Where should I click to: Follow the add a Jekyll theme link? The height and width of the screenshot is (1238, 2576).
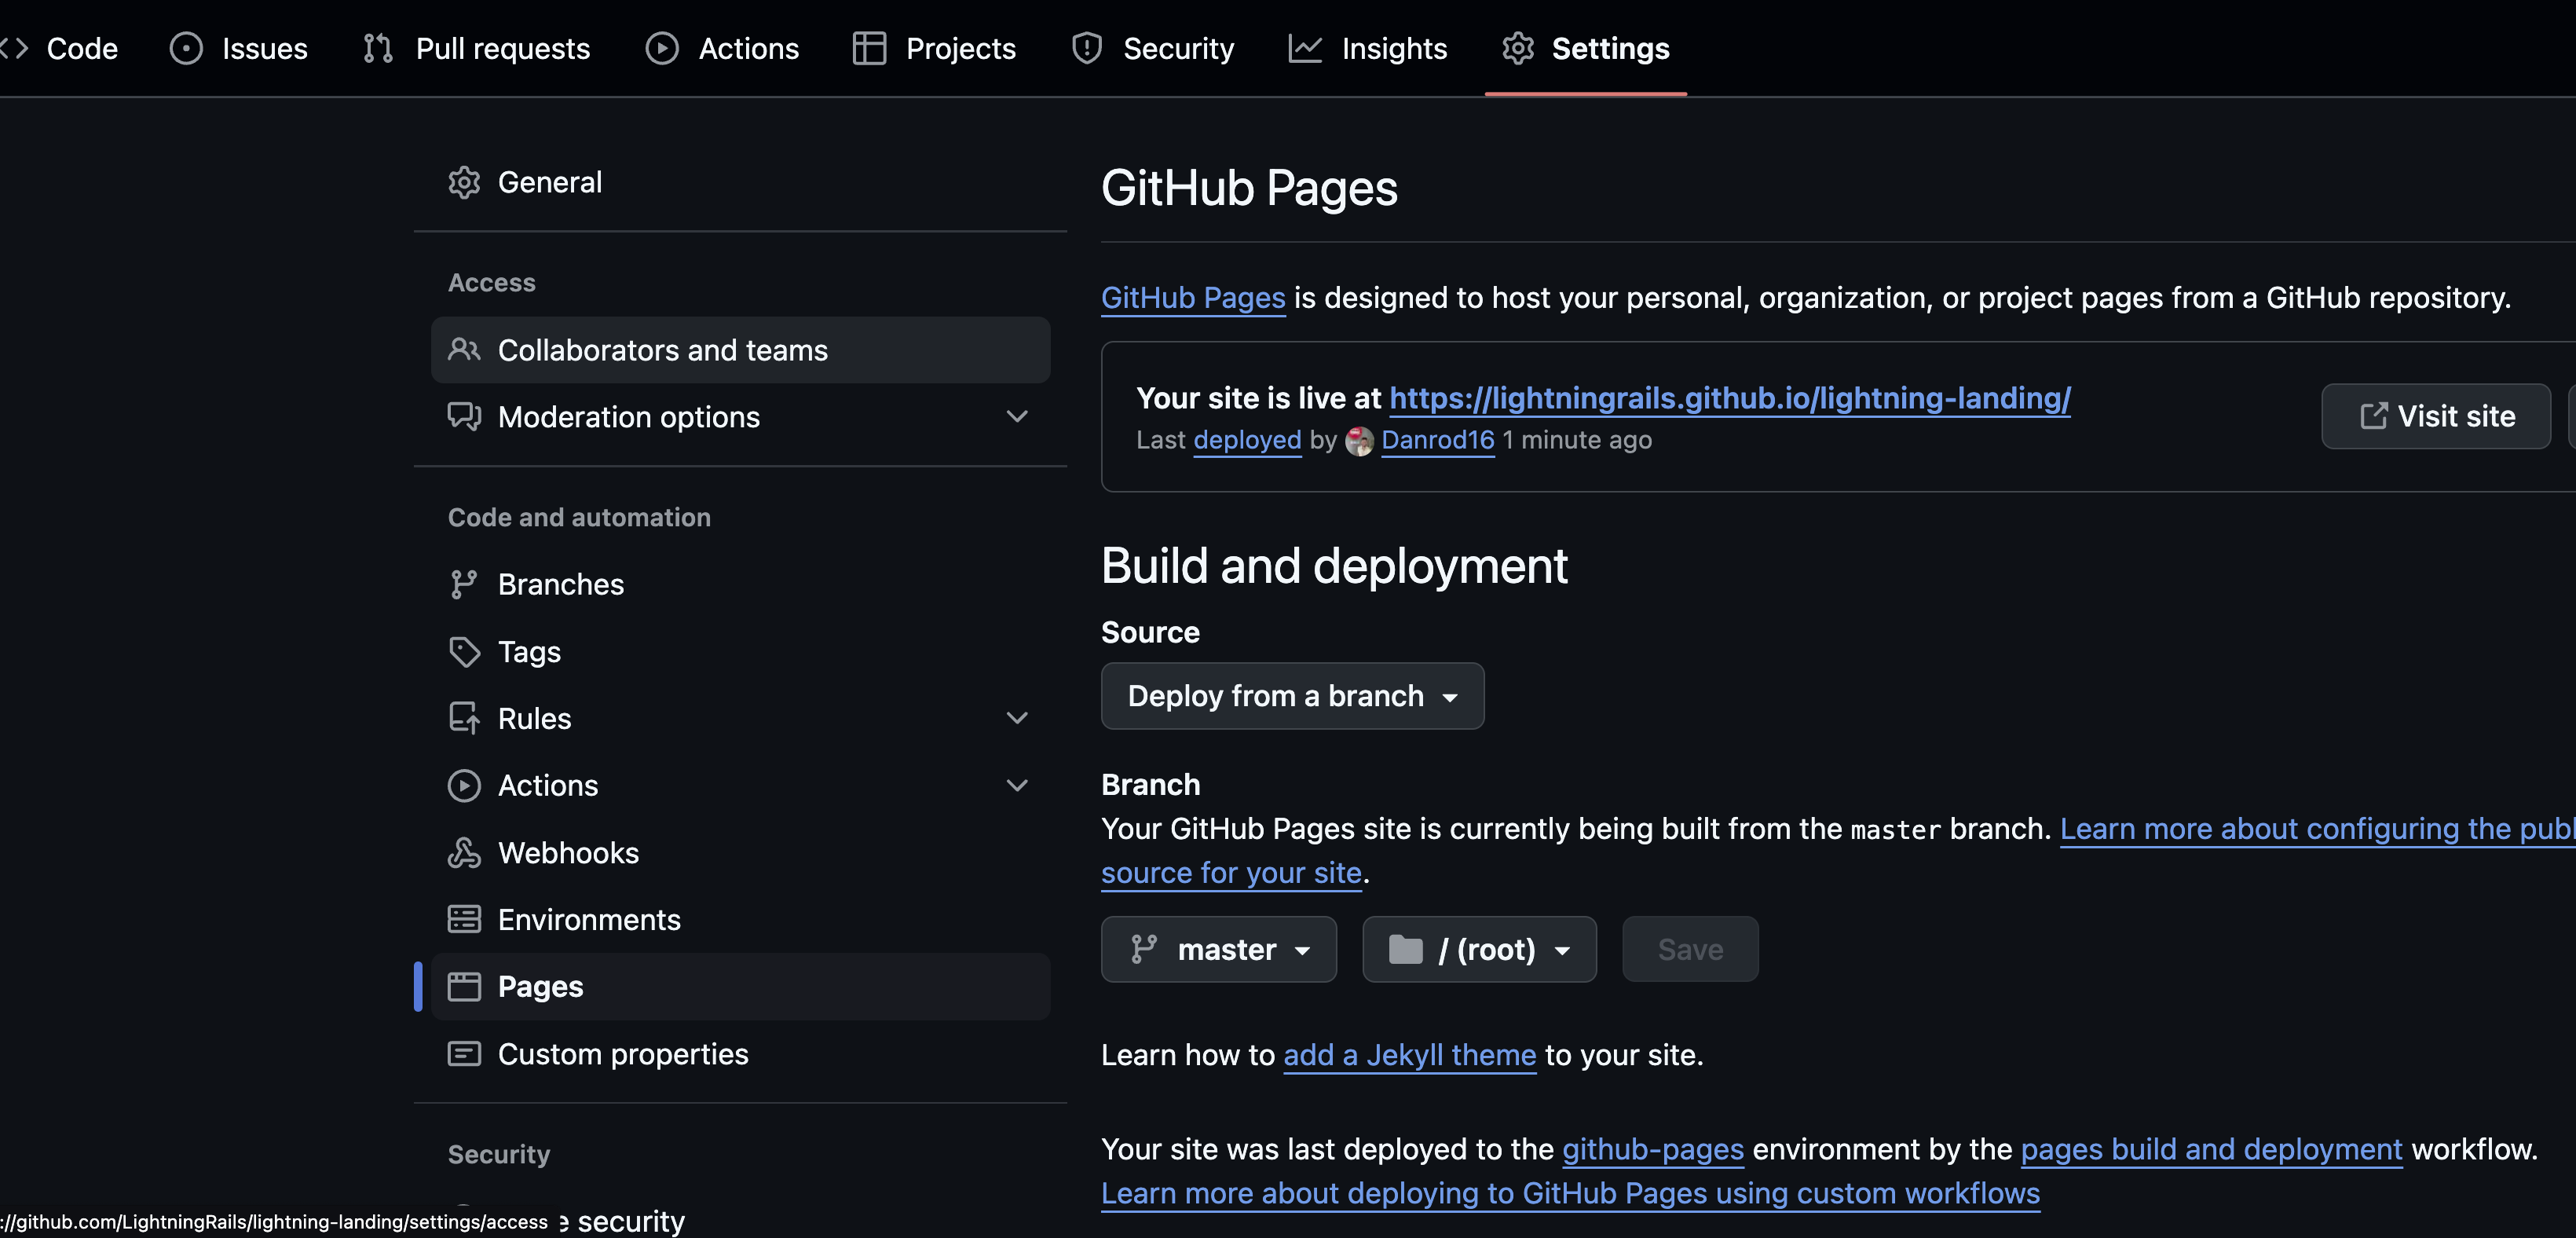point(1409,1055)
